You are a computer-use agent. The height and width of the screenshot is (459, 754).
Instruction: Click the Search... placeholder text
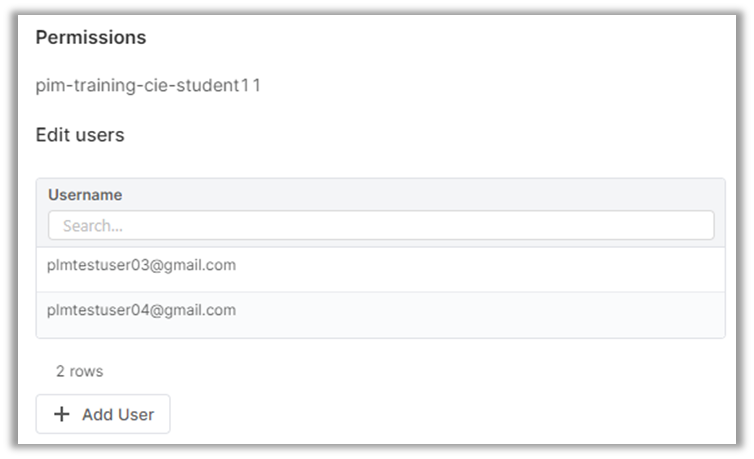pos(92,226)
